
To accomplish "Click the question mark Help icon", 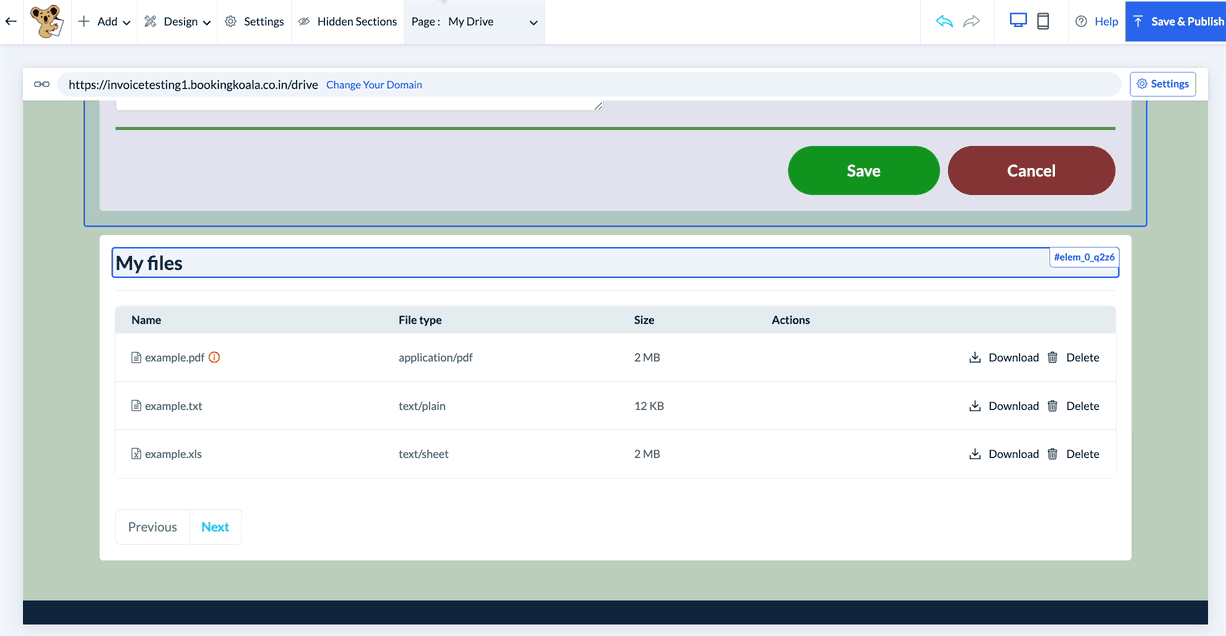I will (x=1081, y=21).
